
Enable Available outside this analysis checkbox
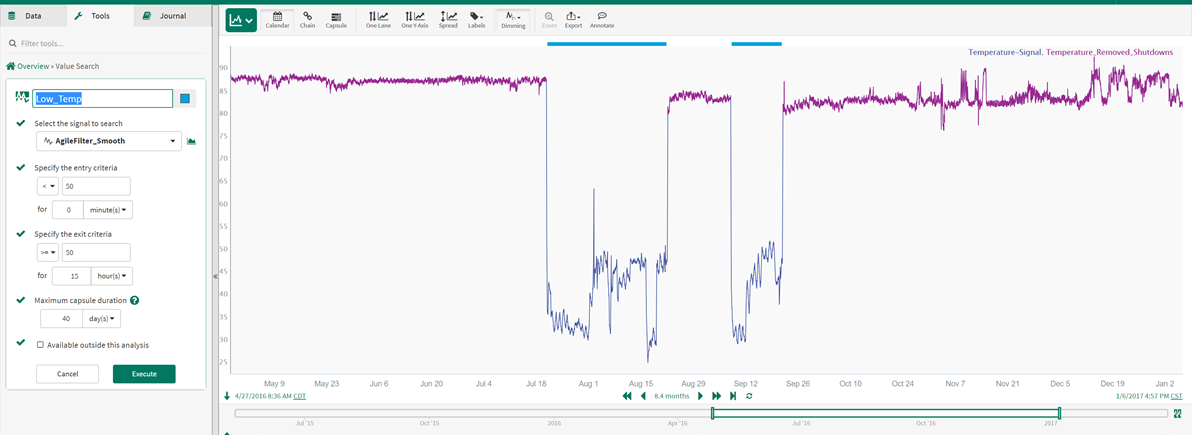coord(40,345)
